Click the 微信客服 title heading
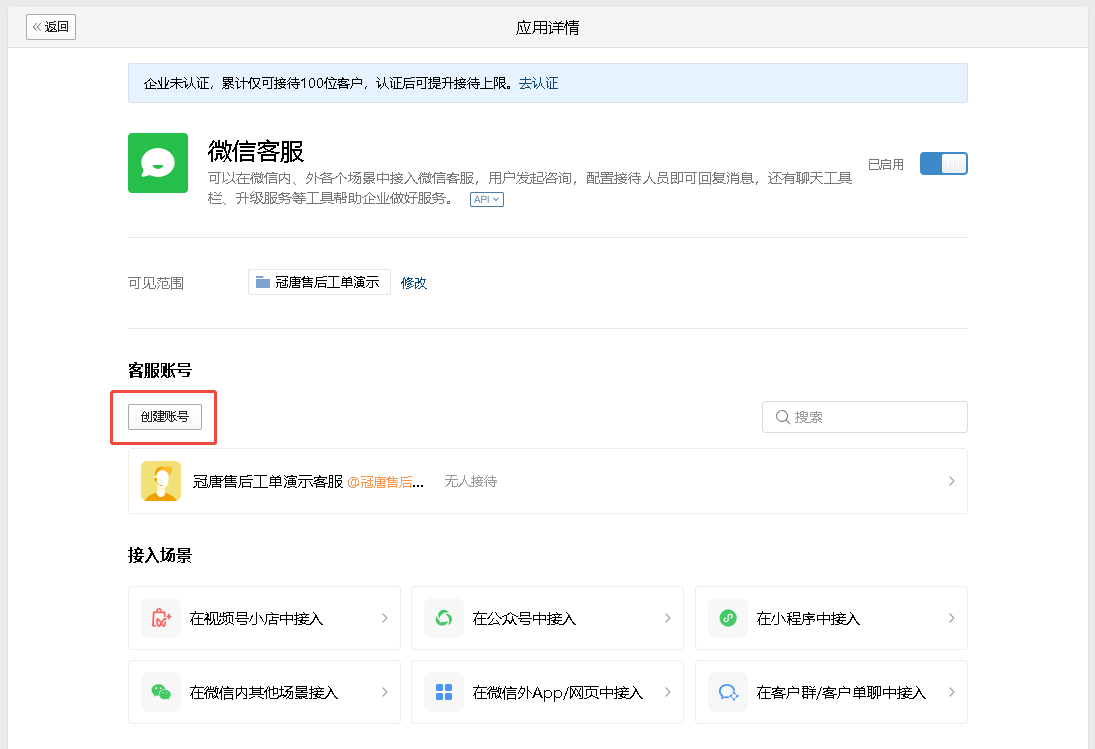The width and height of the screenshot is (1095, 749). point(256,151)
